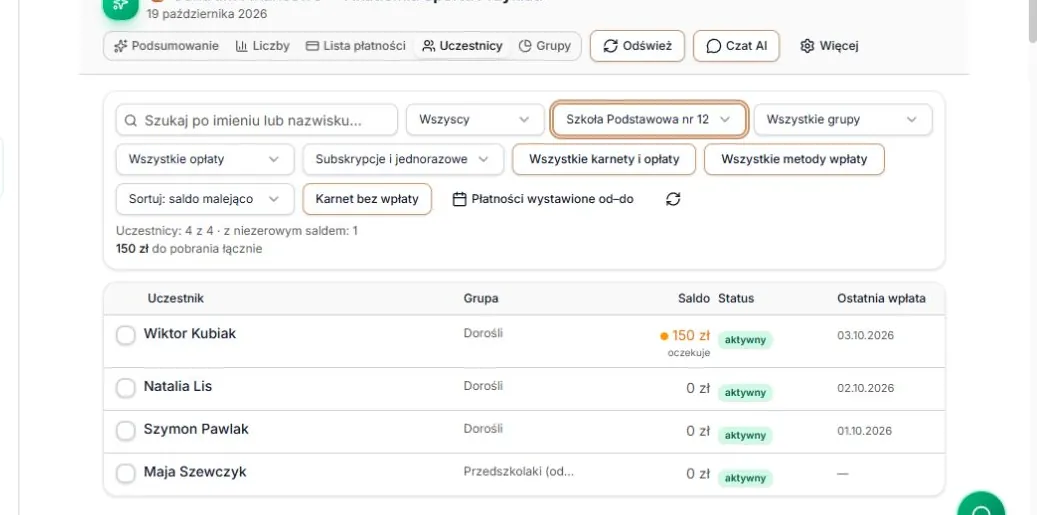
Task: Open Wiktor Kubiak participant row
Action: 524,341
